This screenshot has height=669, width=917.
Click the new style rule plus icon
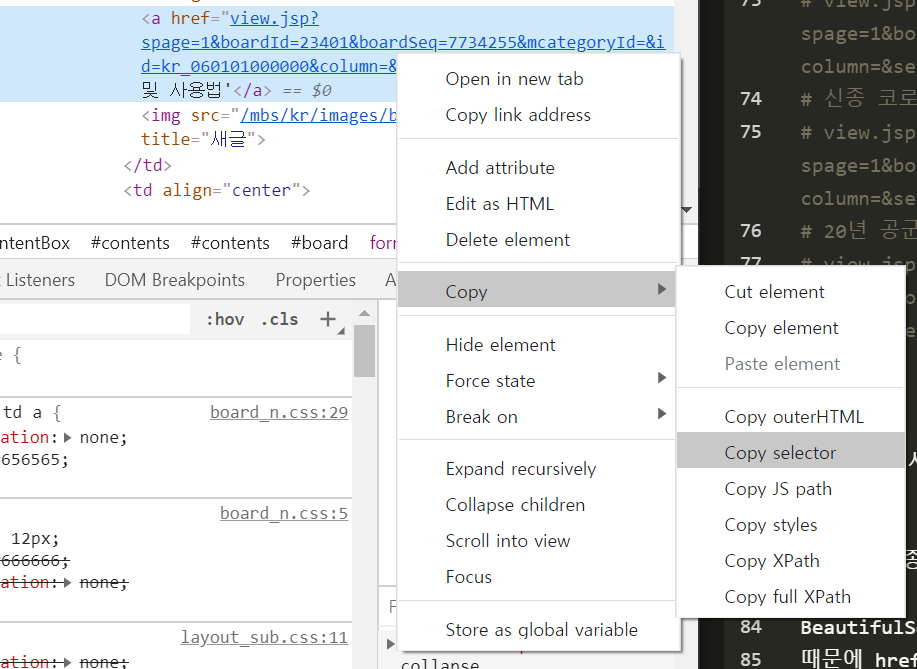[327, 318]
